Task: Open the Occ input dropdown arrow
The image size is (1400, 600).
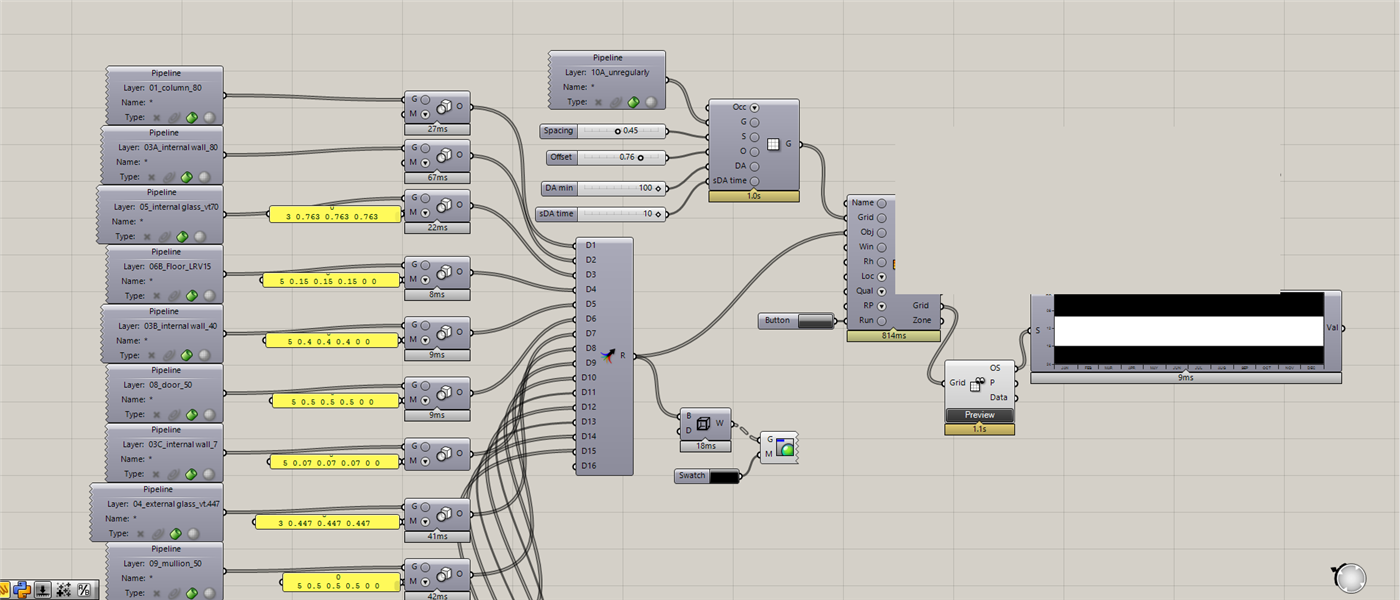Action: click(x=754, y=107)
